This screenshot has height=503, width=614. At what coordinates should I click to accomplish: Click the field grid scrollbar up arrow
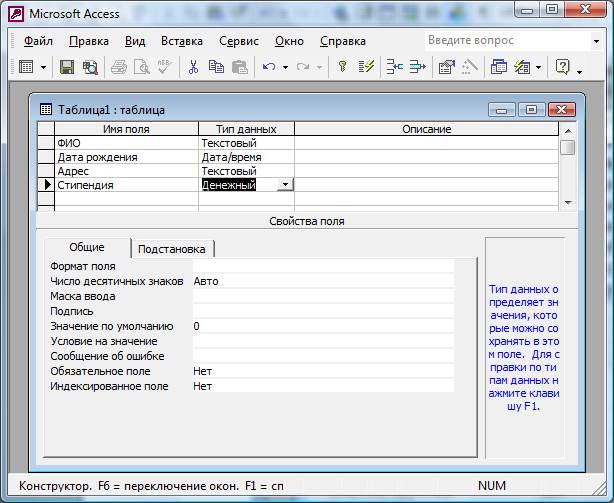click(x=568, y=131)
